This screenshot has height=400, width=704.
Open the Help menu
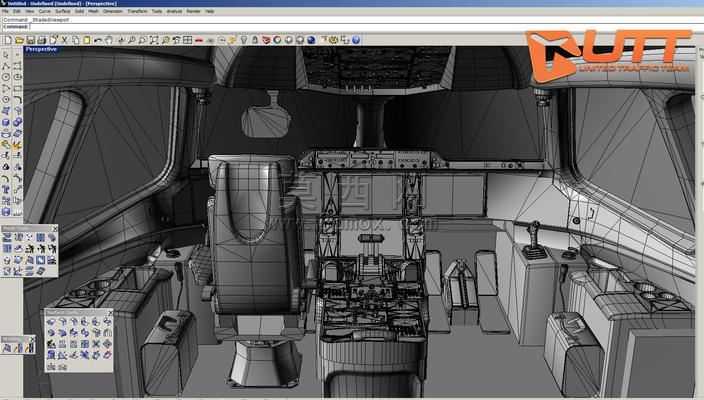209,11
